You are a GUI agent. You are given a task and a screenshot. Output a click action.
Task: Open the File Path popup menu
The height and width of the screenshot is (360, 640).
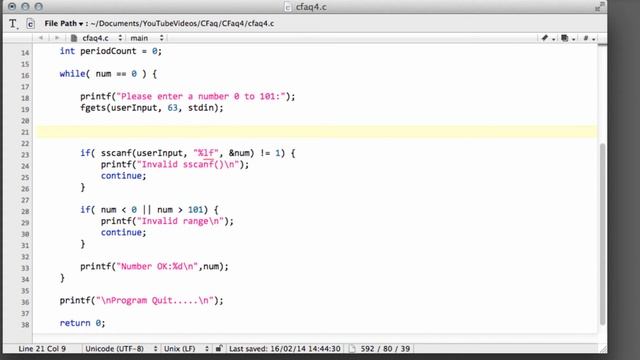point(64,24)
